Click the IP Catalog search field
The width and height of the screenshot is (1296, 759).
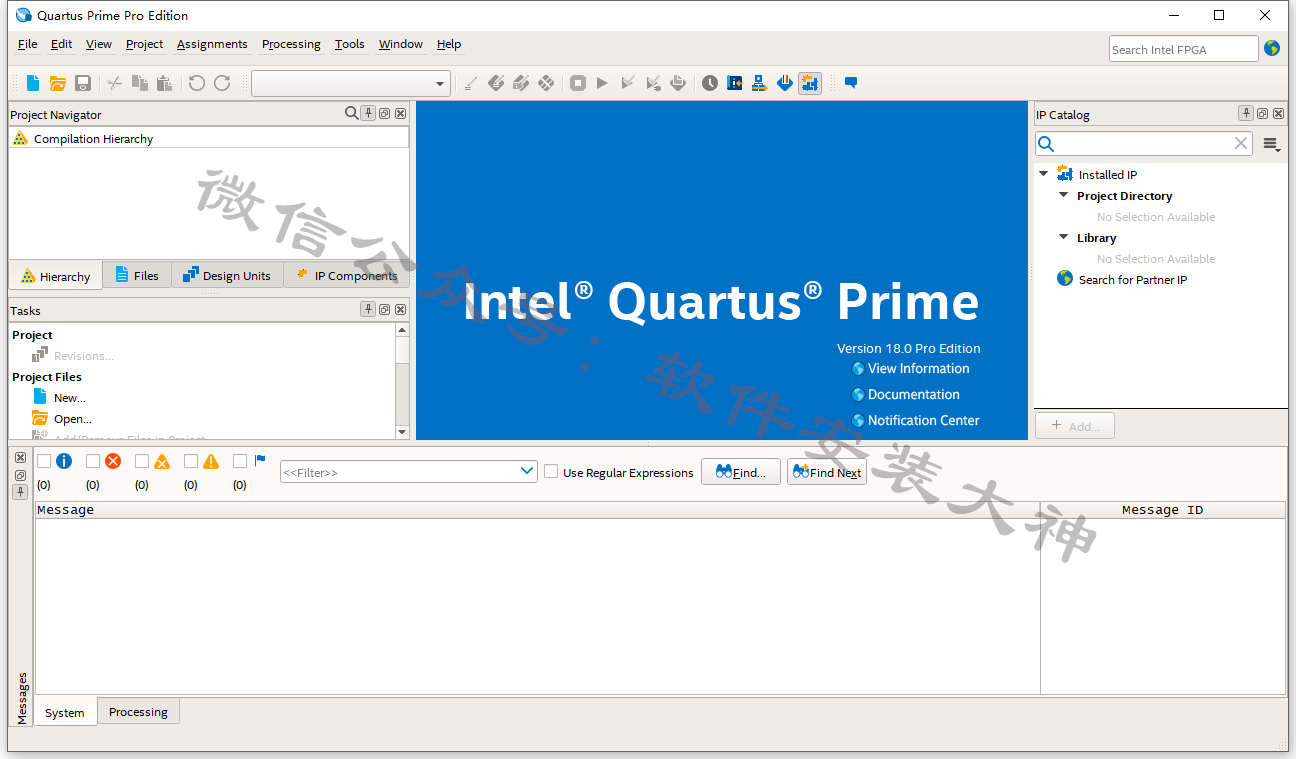tap(1144, 144)
